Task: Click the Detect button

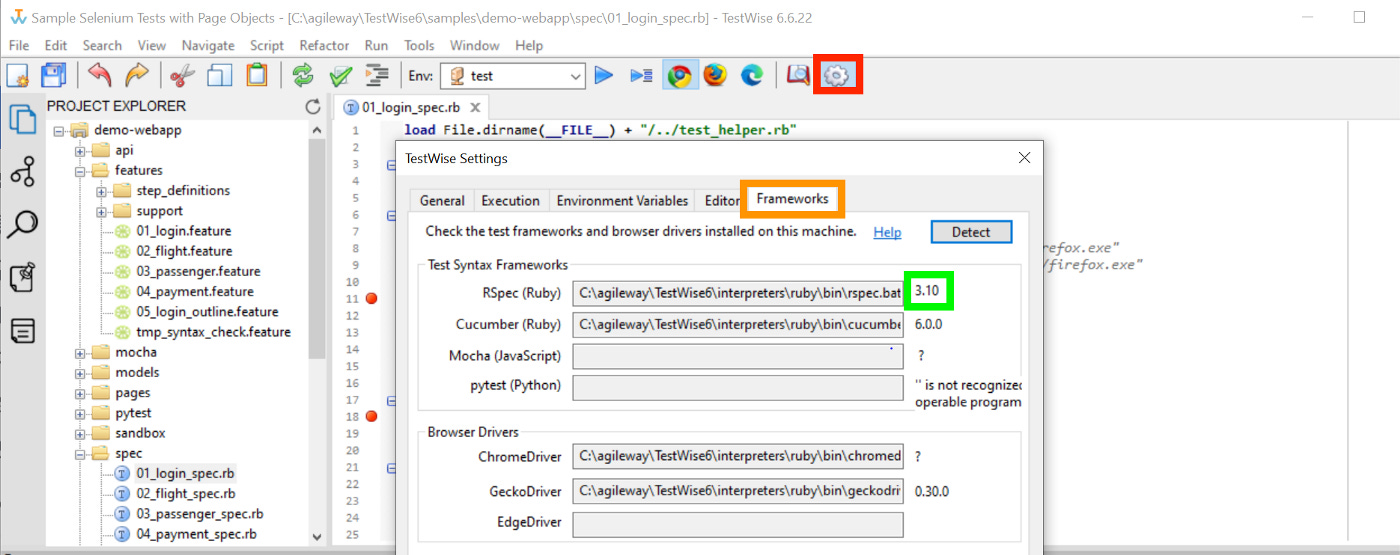Action: [971, 232]
